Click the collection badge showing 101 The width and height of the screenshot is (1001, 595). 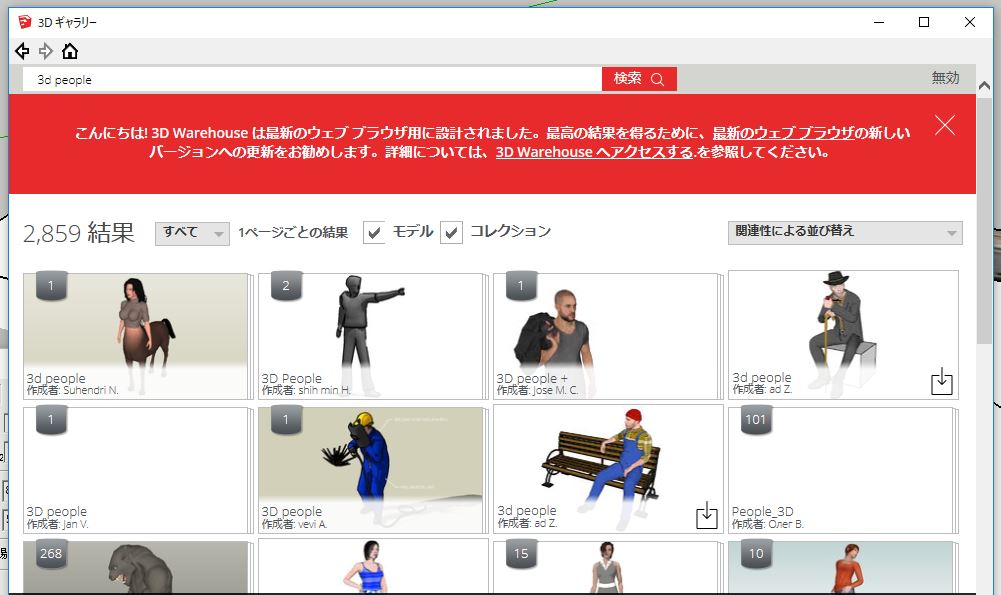756,420
